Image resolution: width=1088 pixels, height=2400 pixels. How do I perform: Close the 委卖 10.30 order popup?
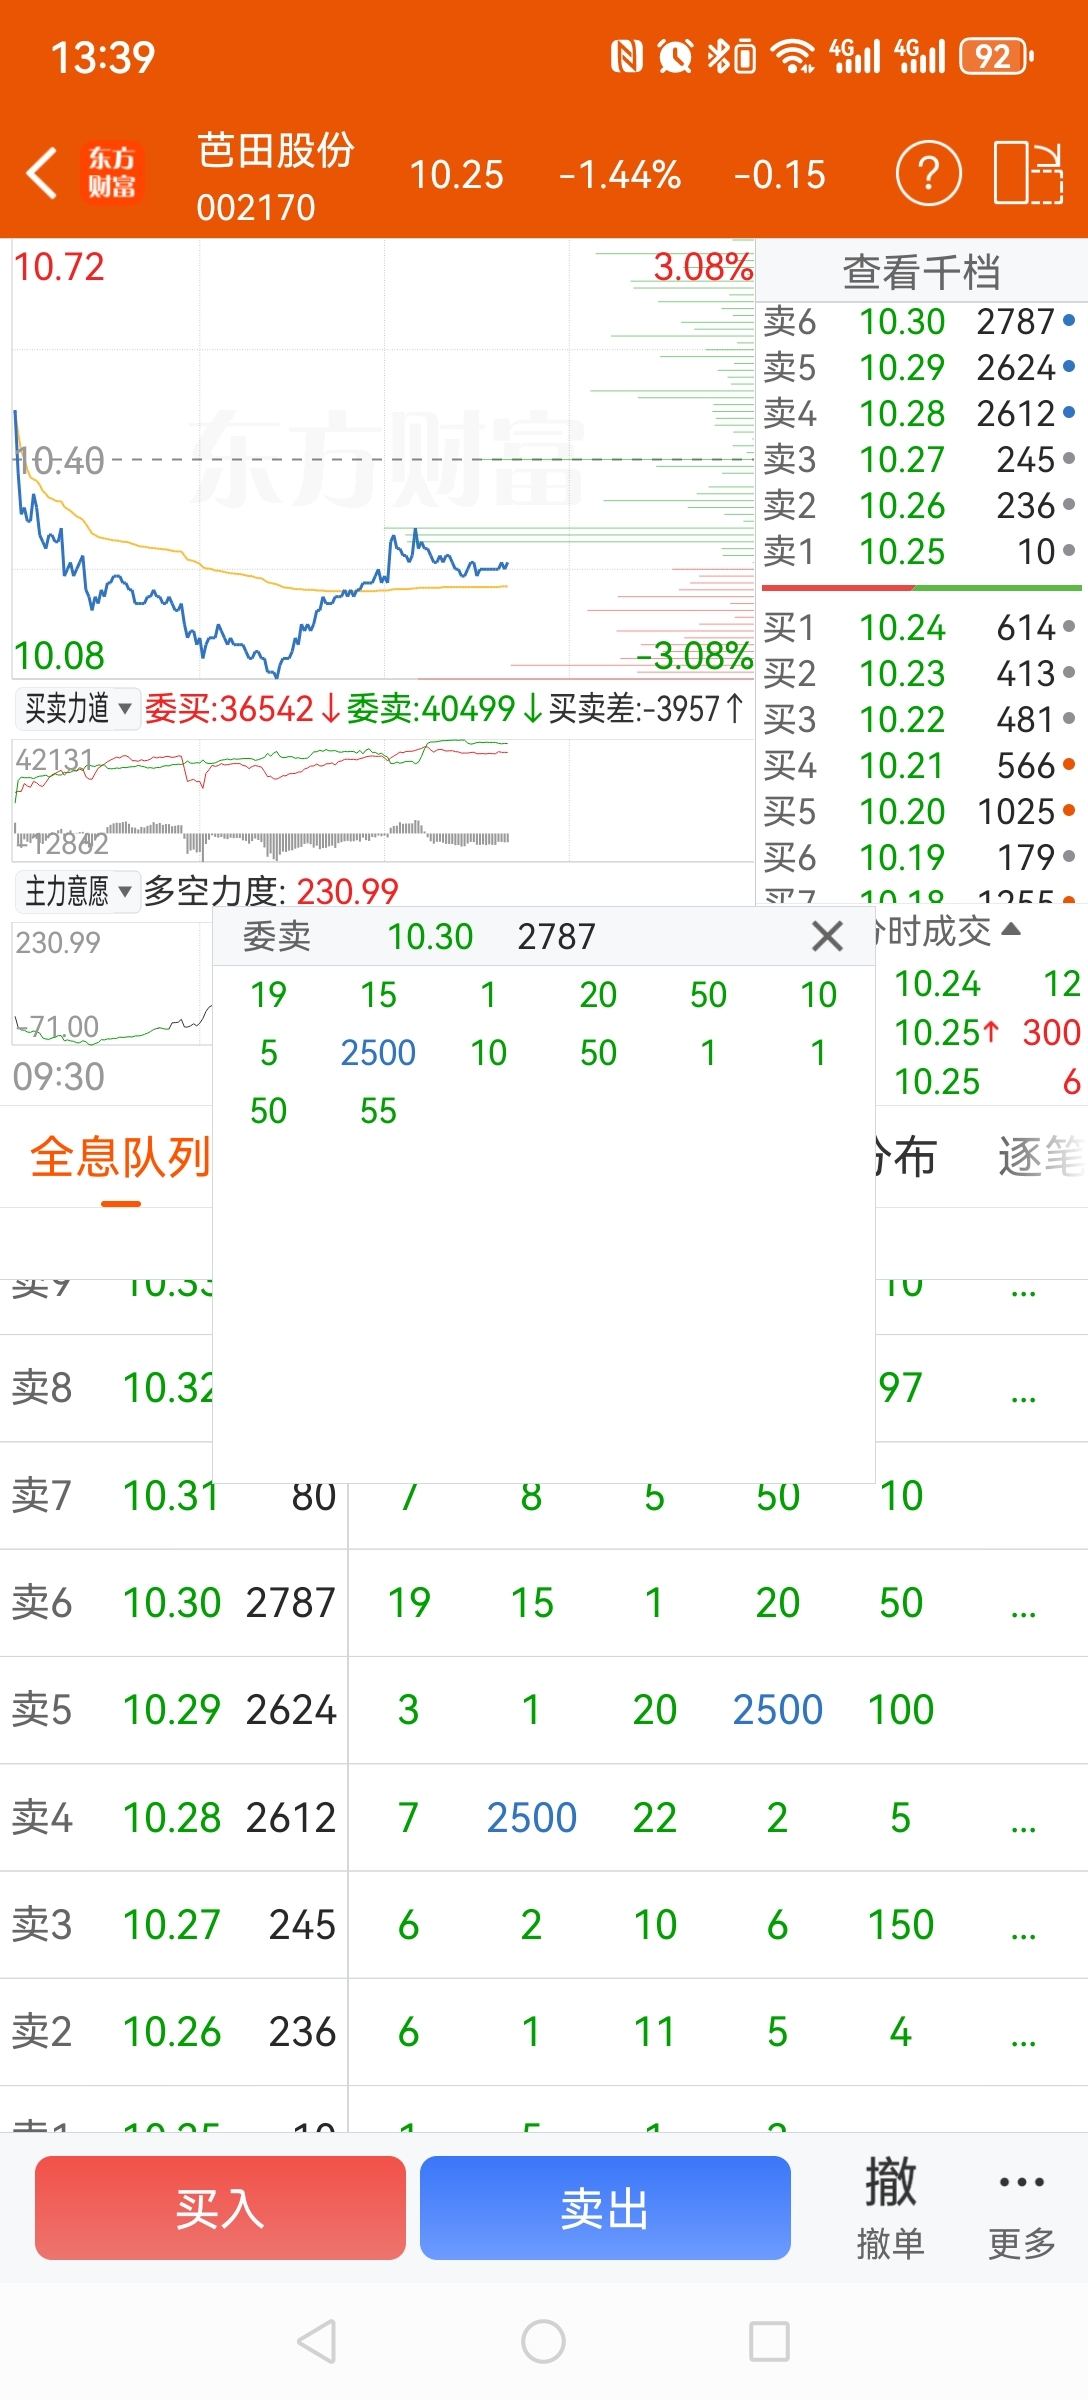(827, 937)
